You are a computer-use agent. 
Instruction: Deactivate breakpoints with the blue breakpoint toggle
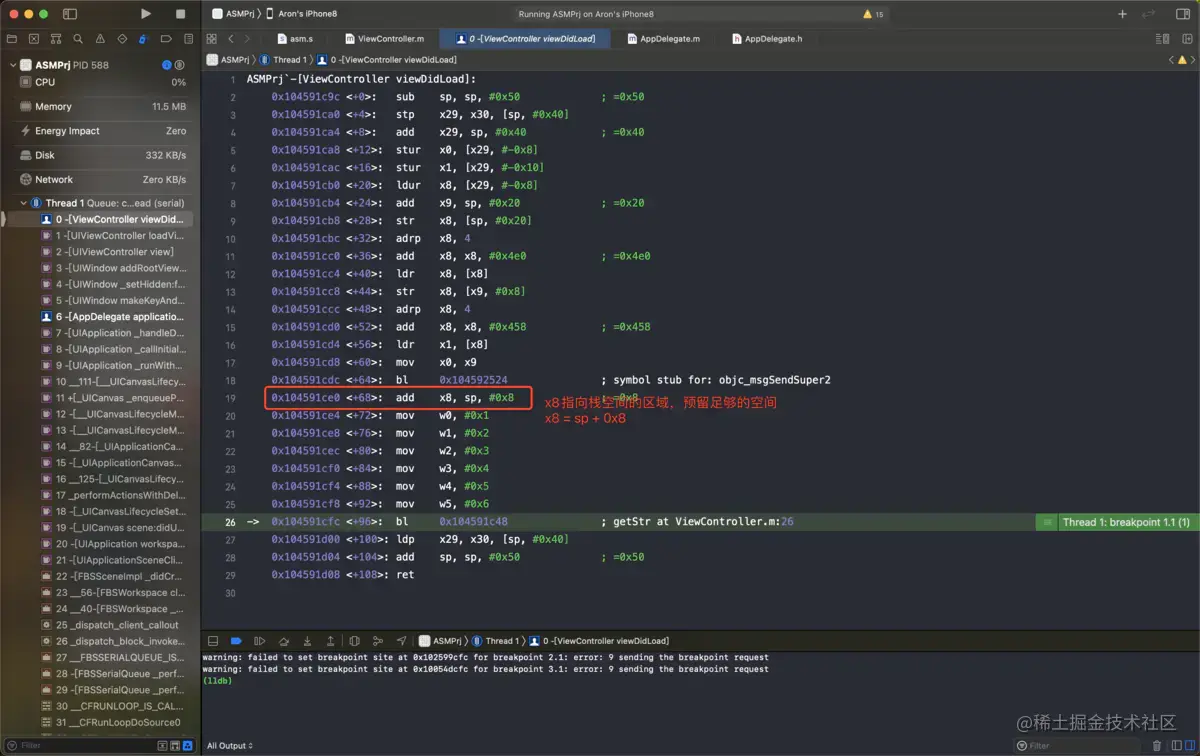coord(236,641)
